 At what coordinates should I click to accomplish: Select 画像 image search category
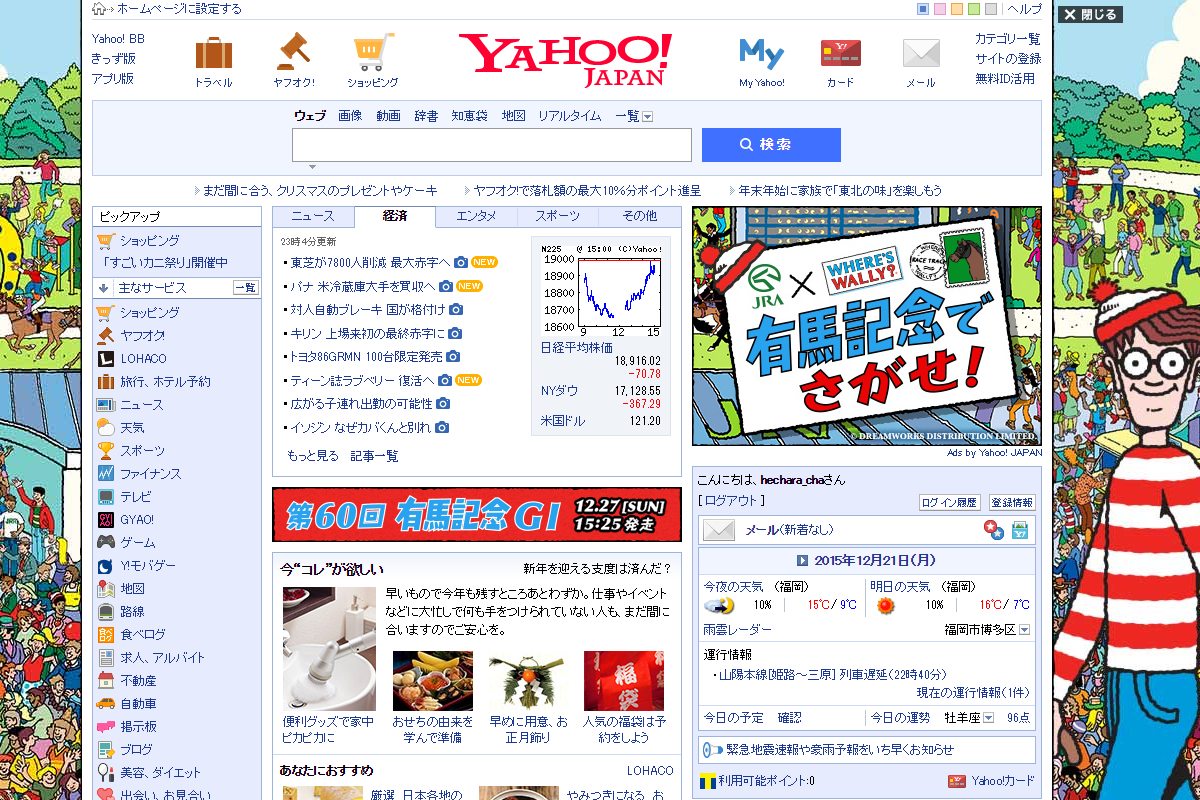[x=350, y=116]
